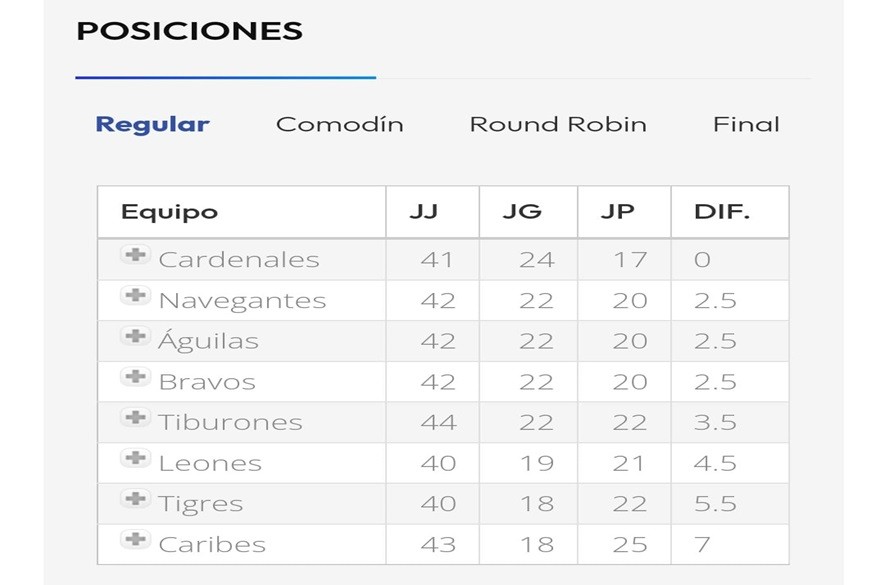Sort by the JJ column header

click(x=423, y=212)
